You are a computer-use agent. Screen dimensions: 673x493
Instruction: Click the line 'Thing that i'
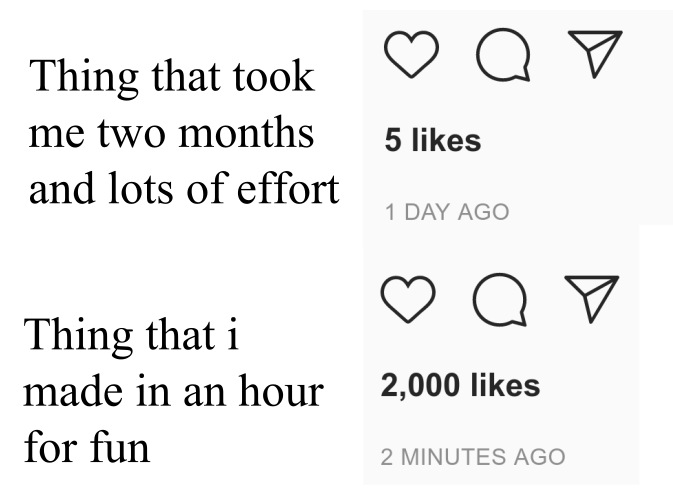click(x=131, y=336)
